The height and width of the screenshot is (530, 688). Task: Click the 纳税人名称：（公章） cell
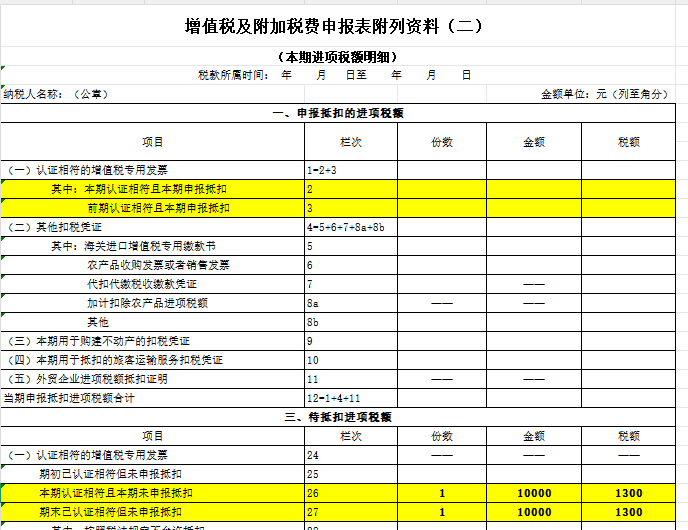point(152,94)
